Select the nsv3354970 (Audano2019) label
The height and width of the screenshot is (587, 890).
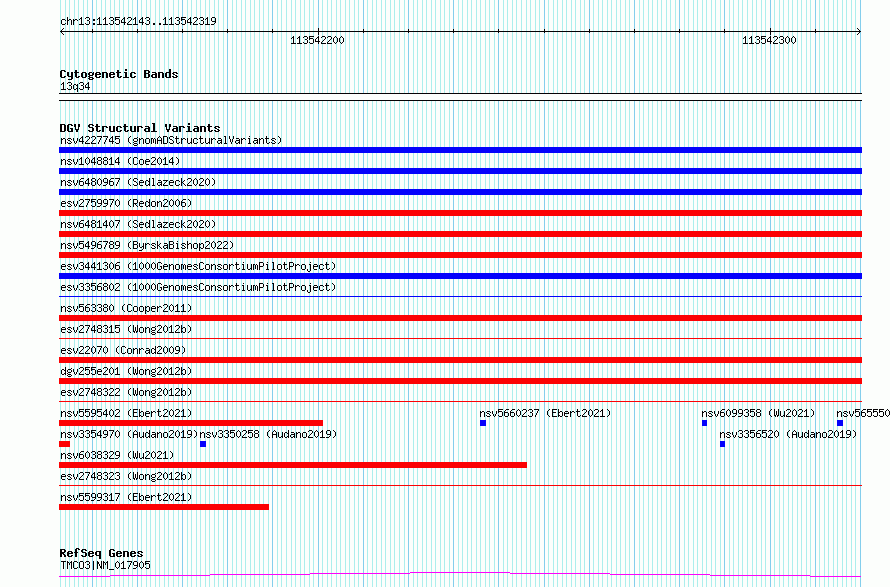(129, 434)
